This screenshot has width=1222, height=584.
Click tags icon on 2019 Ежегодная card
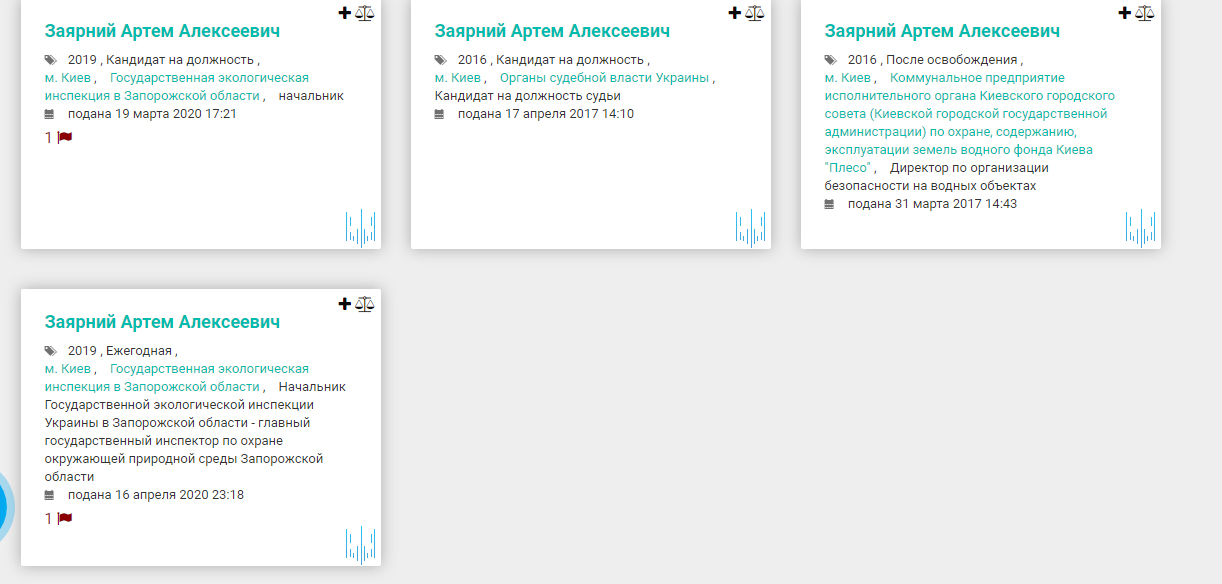pyautogui.click(x=51, y=351)
